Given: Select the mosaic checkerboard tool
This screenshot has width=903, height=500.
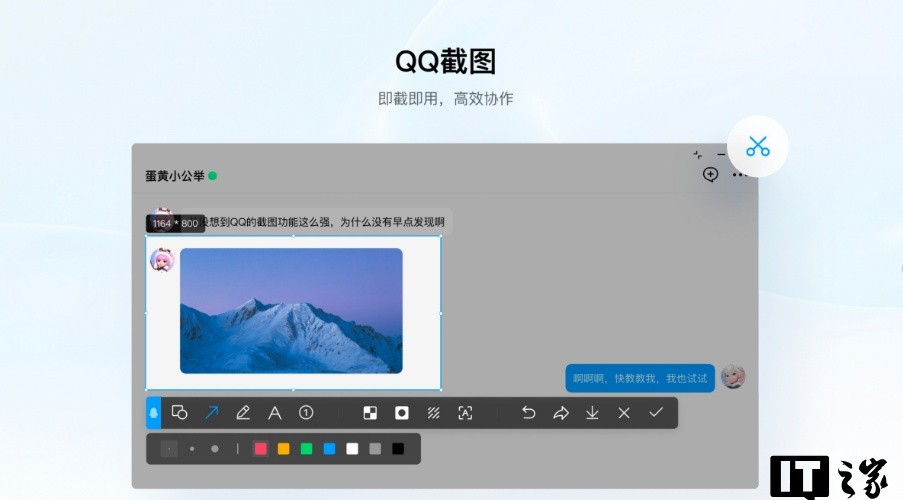Looking at the screenshot, I should click(x=370, y=412).
